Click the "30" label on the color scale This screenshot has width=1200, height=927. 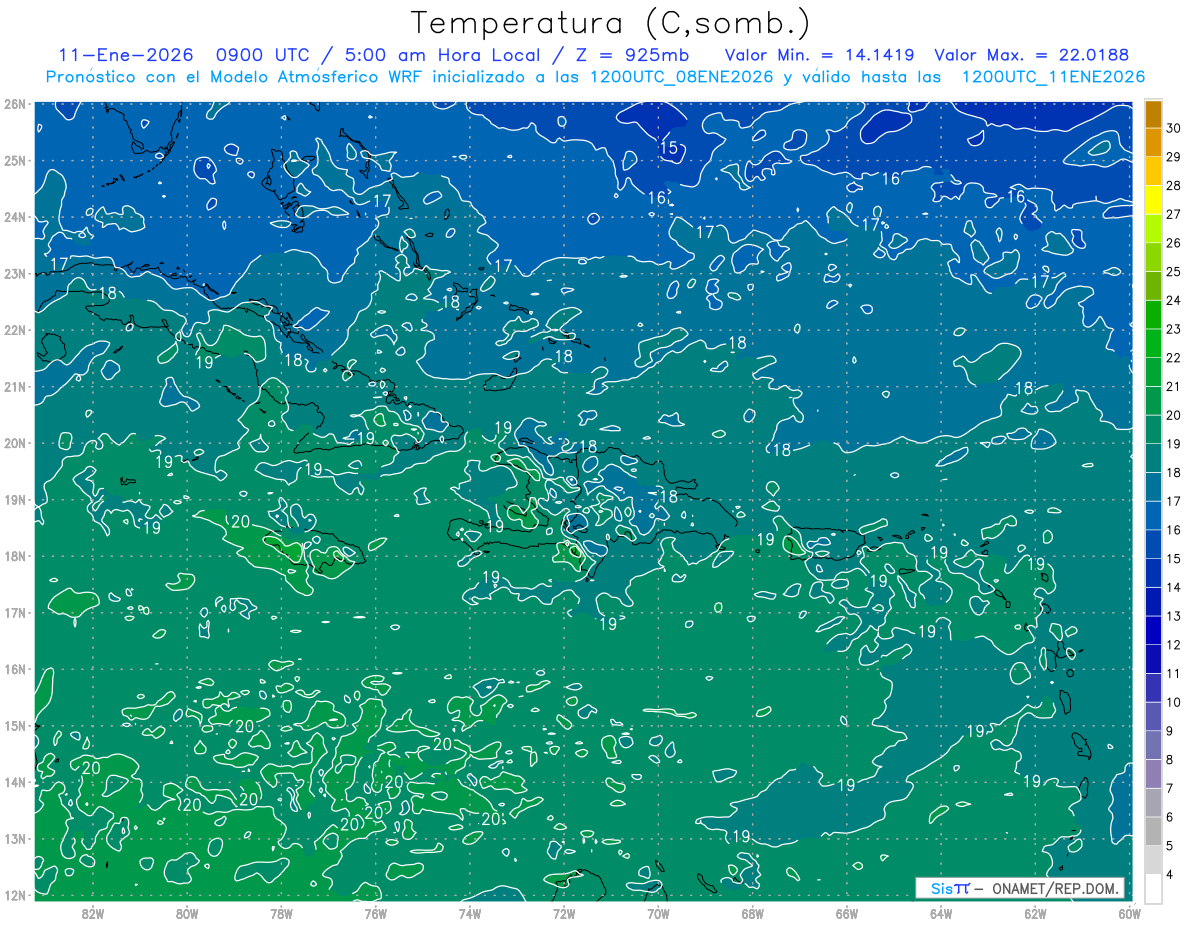click(1174, 127)
